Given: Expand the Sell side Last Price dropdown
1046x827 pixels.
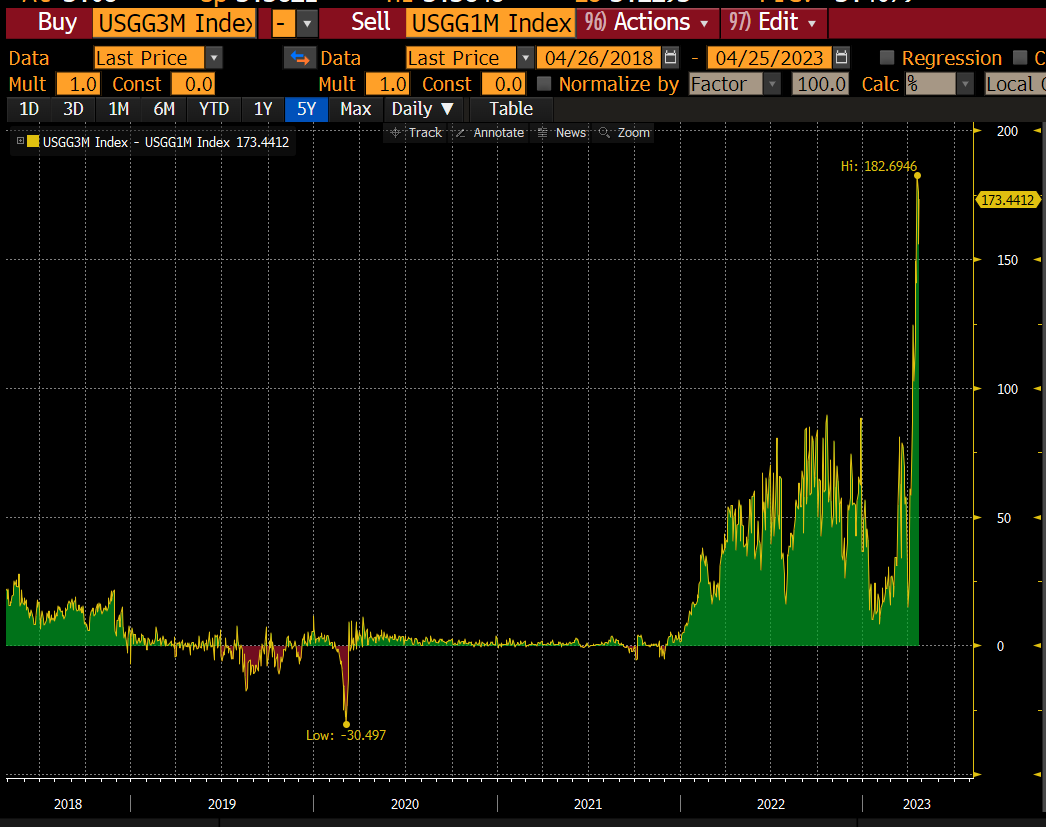Looking at the screenshot, I should [526, 58].
